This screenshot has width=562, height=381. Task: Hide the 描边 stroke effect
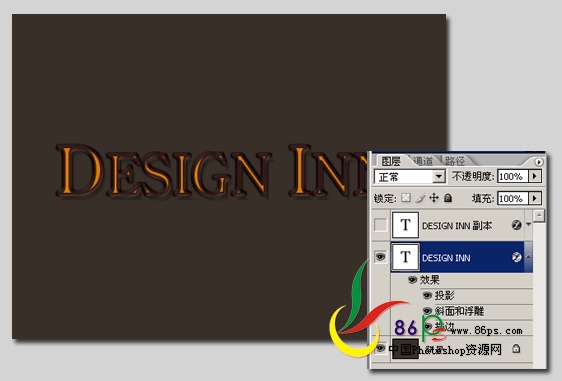click(428, 327)
